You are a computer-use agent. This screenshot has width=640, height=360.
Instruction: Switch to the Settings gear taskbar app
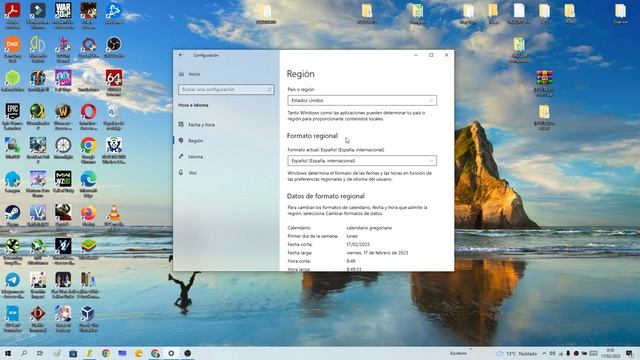click(171, 353)
